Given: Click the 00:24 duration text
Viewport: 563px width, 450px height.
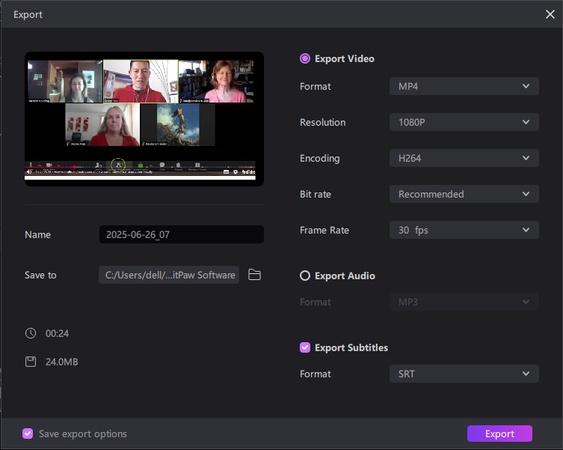Looking at the screenshot, I should click(x=57, y=333).
